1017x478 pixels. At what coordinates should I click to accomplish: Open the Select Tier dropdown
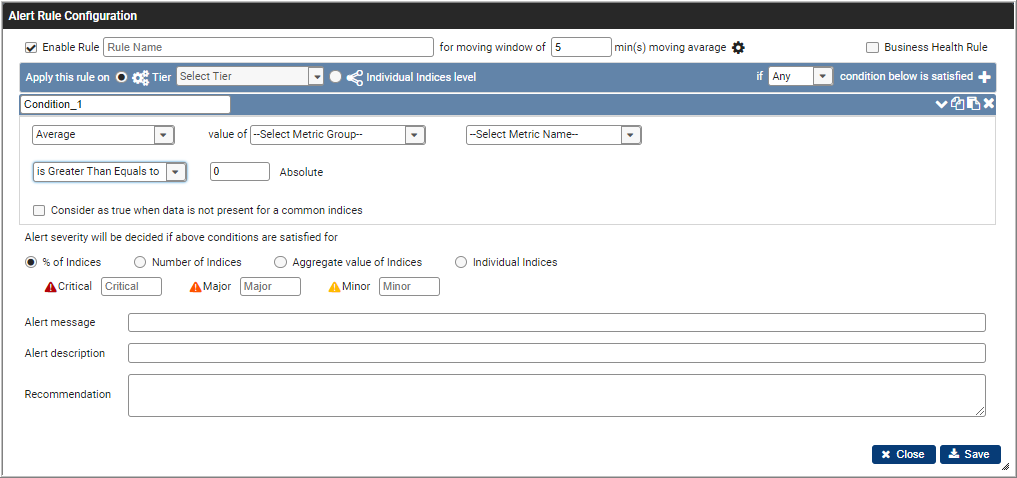[250, 77]
